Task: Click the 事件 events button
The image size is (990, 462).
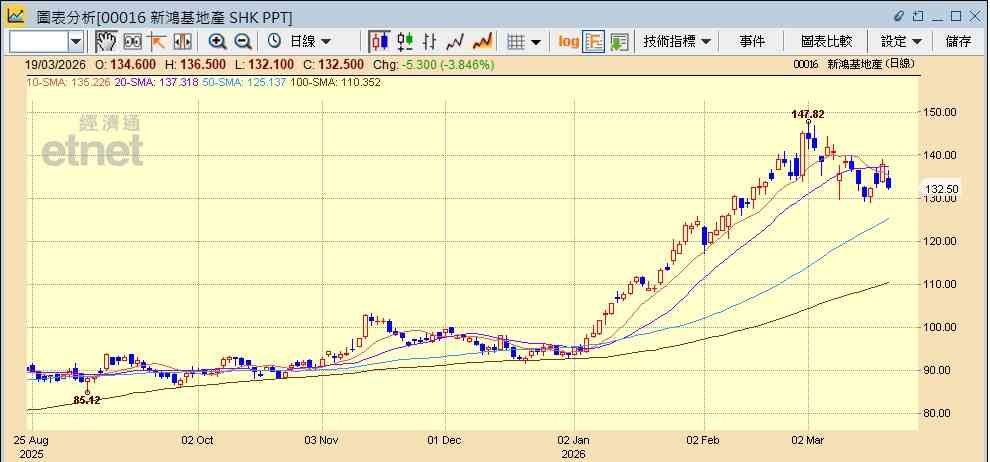Action: [x=751, y=42]
